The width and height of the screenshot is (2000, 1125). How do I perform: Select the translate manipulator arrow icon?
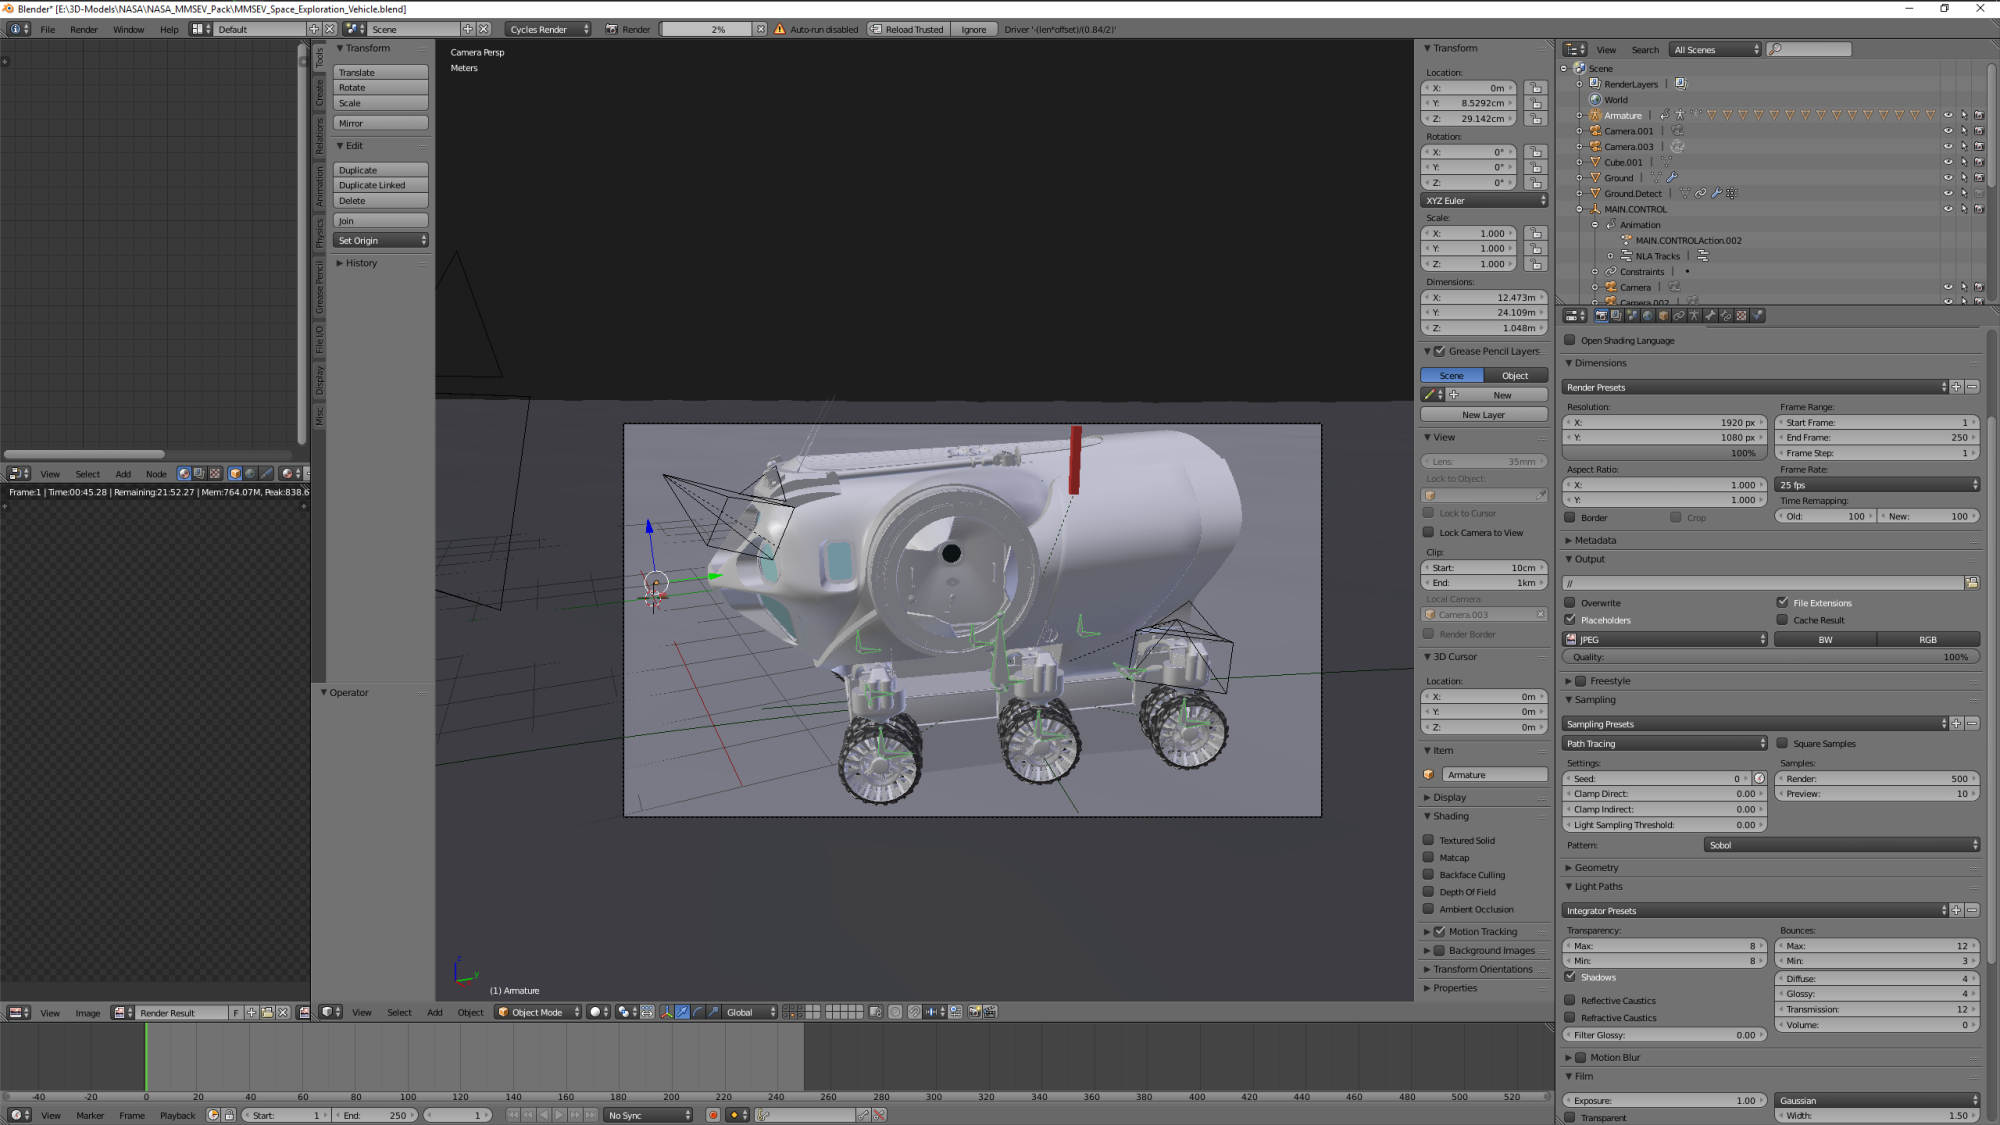[x=682, y=1012]
